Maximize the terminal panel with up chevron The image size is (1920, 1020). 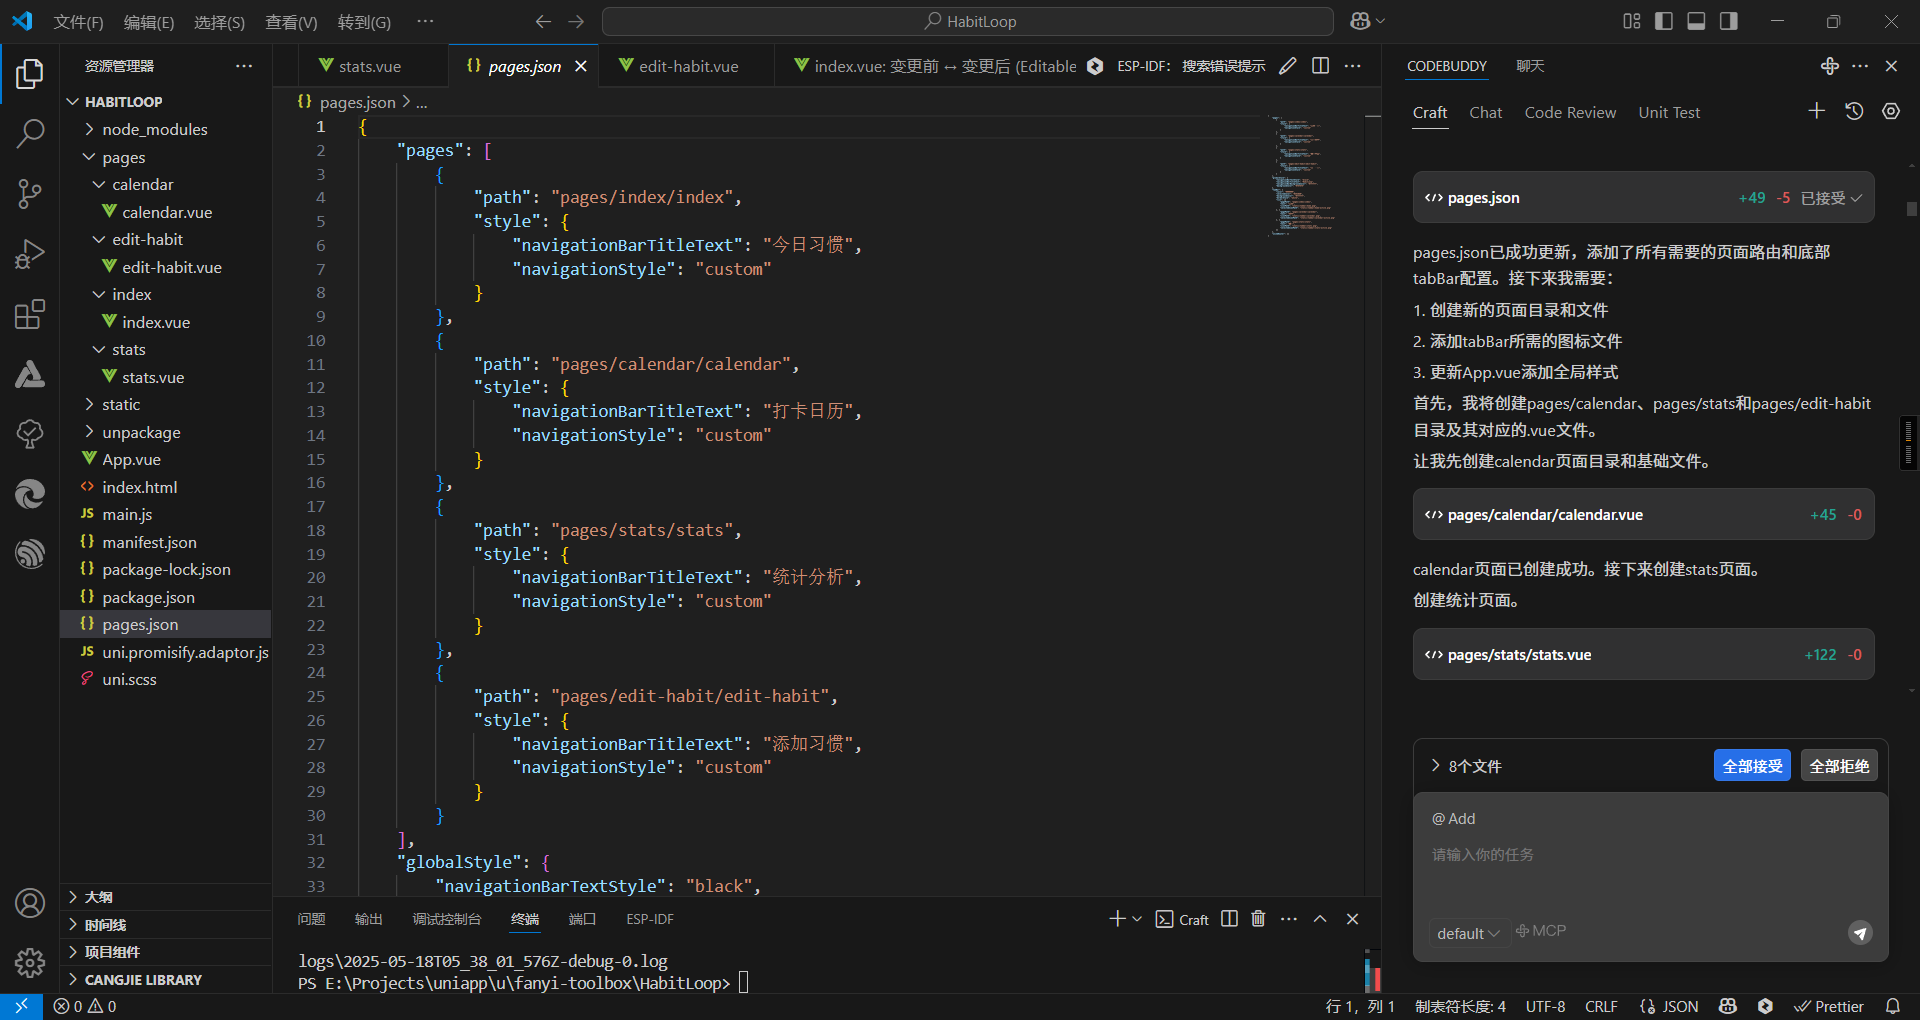pos(1320,919)
